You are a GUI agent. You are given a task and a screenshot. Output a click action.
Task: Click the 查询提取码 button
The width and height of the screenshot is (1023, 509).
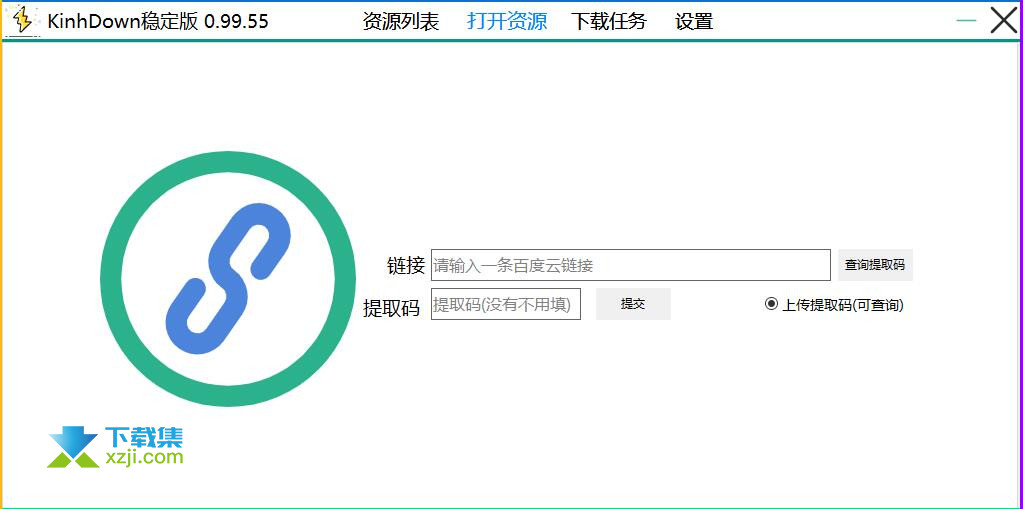pyautogui.click(x=875, y=265)
